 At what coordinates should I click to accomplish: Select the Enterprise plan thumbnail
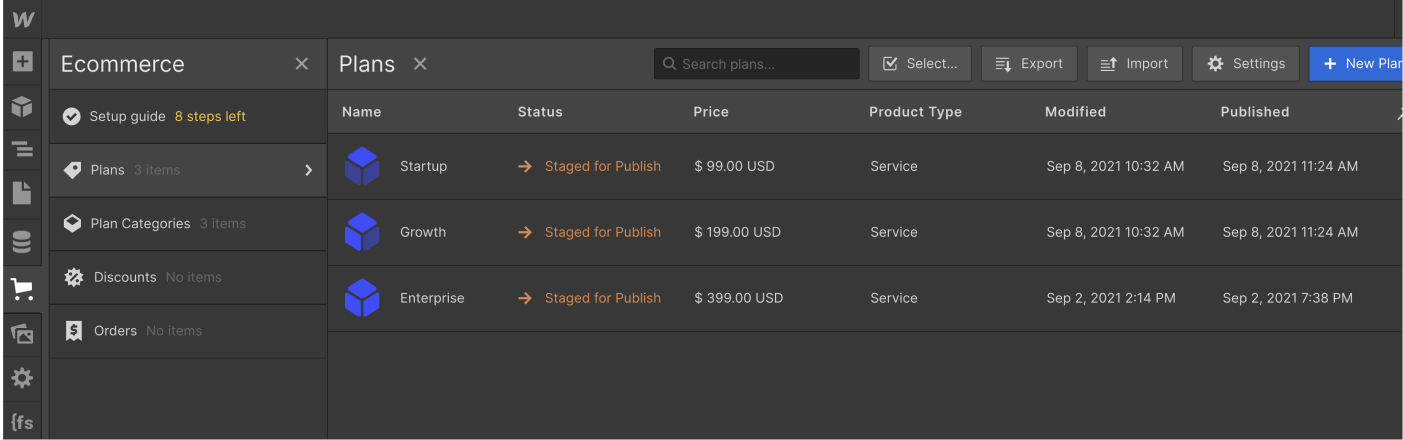click(x=362, y=298)
